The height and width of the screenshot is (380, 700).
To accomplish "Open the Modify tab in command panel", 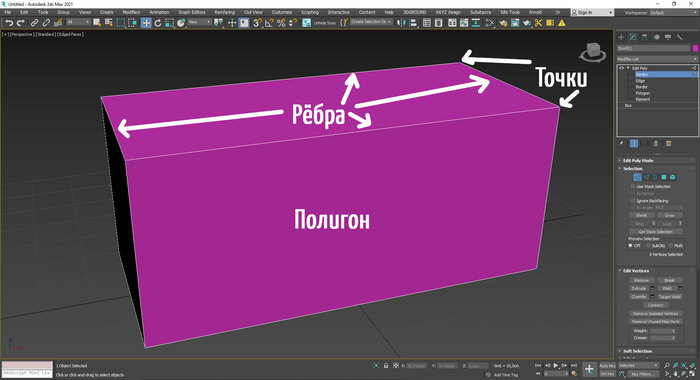I will pyautogui.click(x=633, y=37).
